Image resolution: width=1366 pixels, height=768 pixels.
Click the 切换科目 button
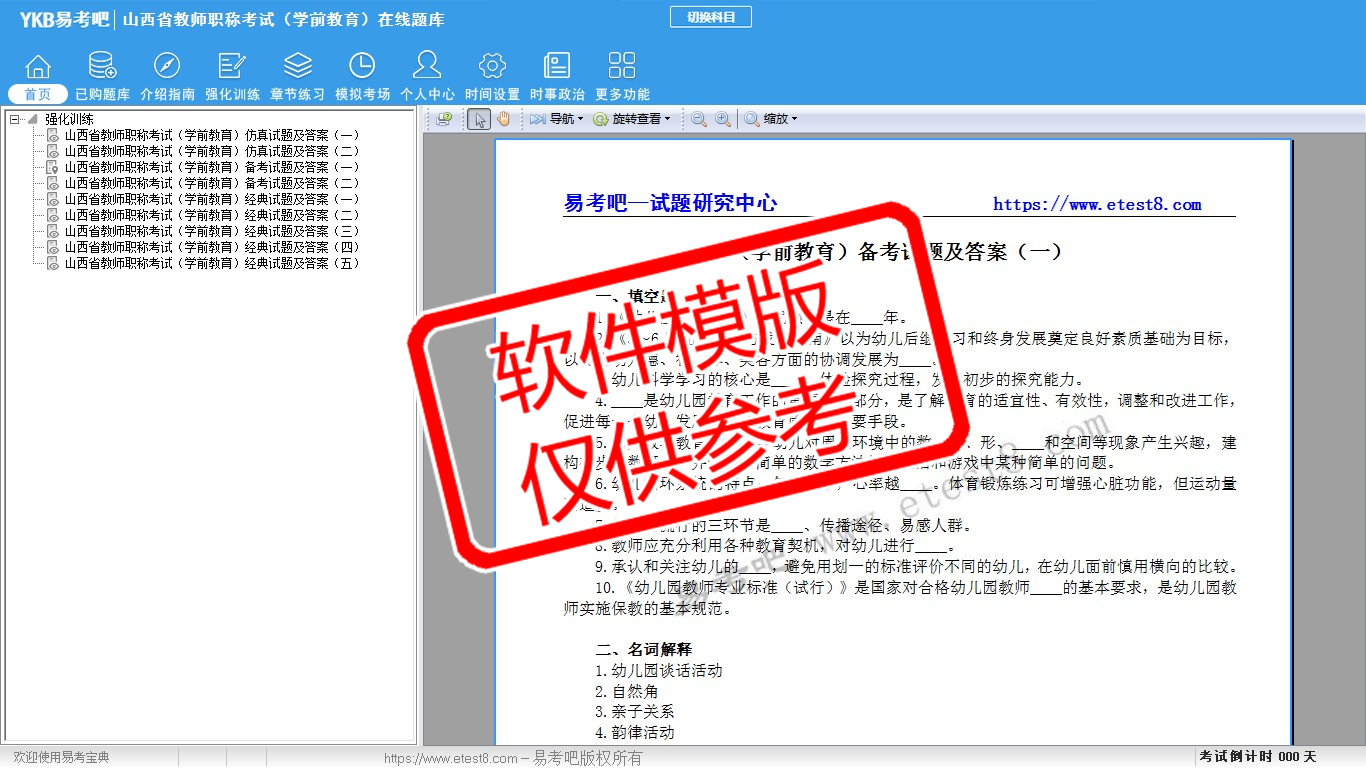click(x=711, y=17)
